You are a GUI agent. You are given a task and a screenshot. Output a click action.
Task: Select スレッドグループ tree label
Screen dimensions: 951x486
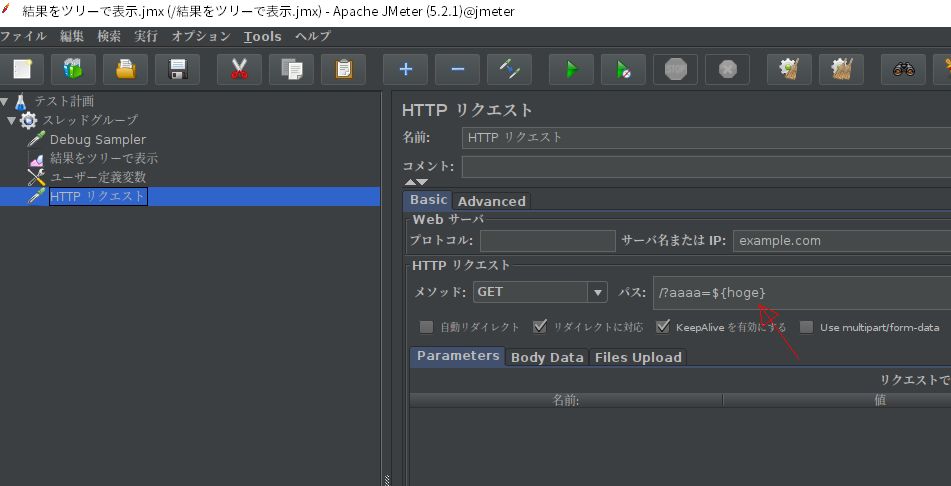pyautogui.click(x=90, y=120)
